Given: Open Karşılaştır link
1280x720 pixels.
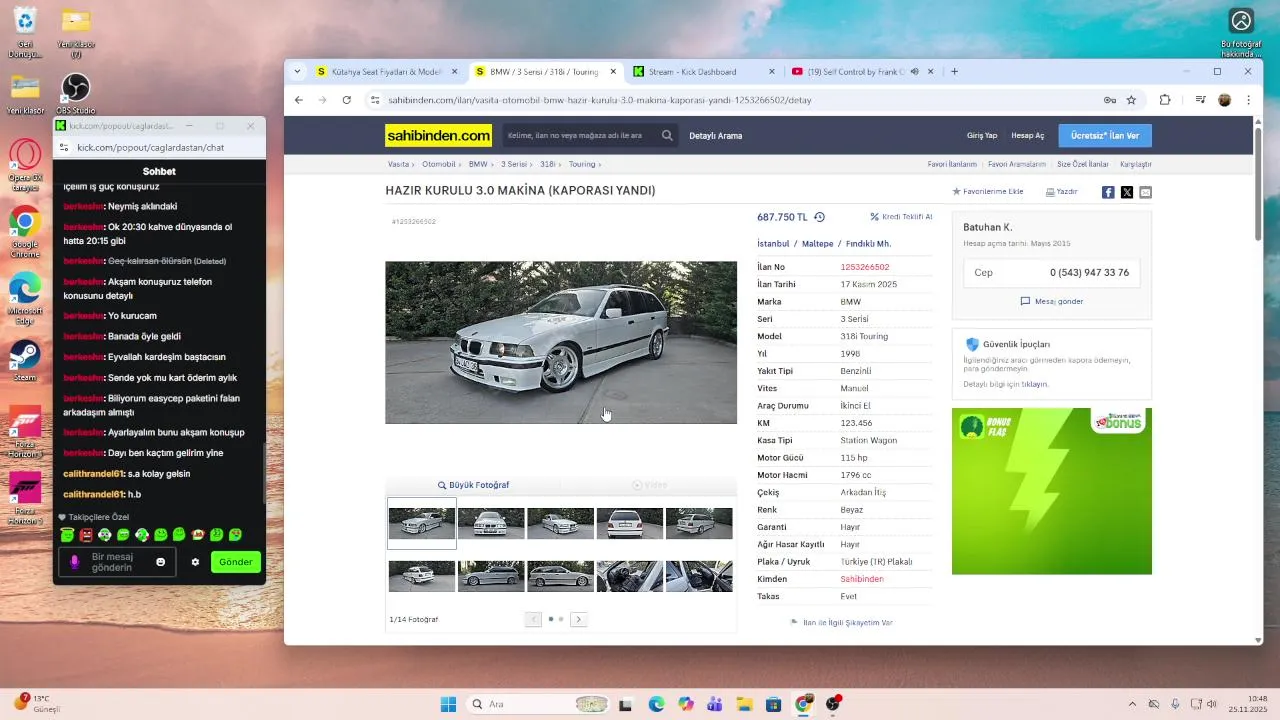Looking at the screenshot, I should point(1136,164).
